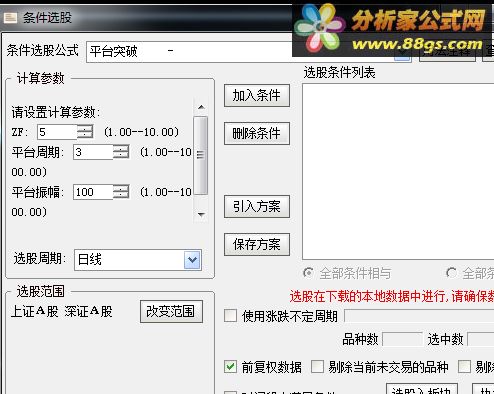Image resolution: width=494 pixels, height=394 pixels.
Task: Open the 条件选股公式 formula combo box
Action: pos(248,51)
